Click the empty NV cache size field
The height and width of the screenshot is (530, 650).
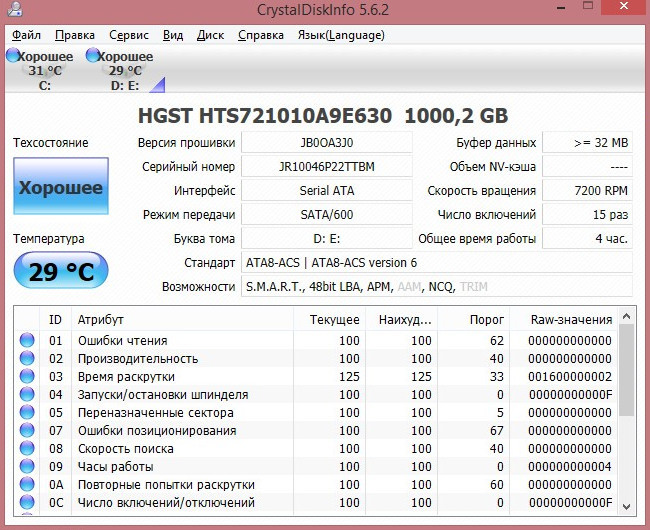587,167
